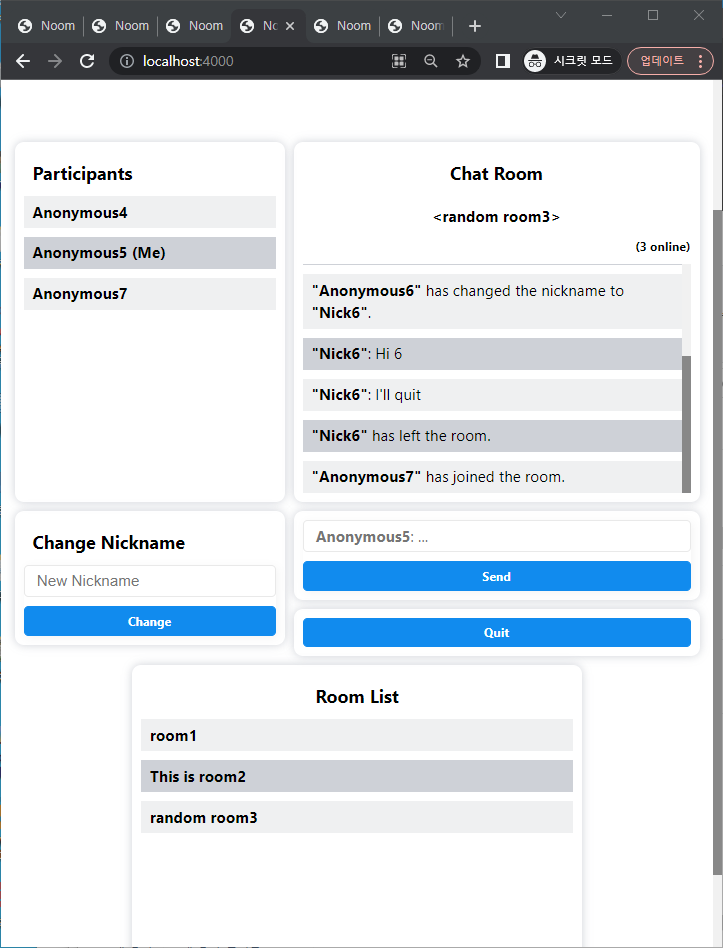This screenshot has width=723, height=948.
Task: Open the zoom magnifier in address bar
Action: point(431,61)
